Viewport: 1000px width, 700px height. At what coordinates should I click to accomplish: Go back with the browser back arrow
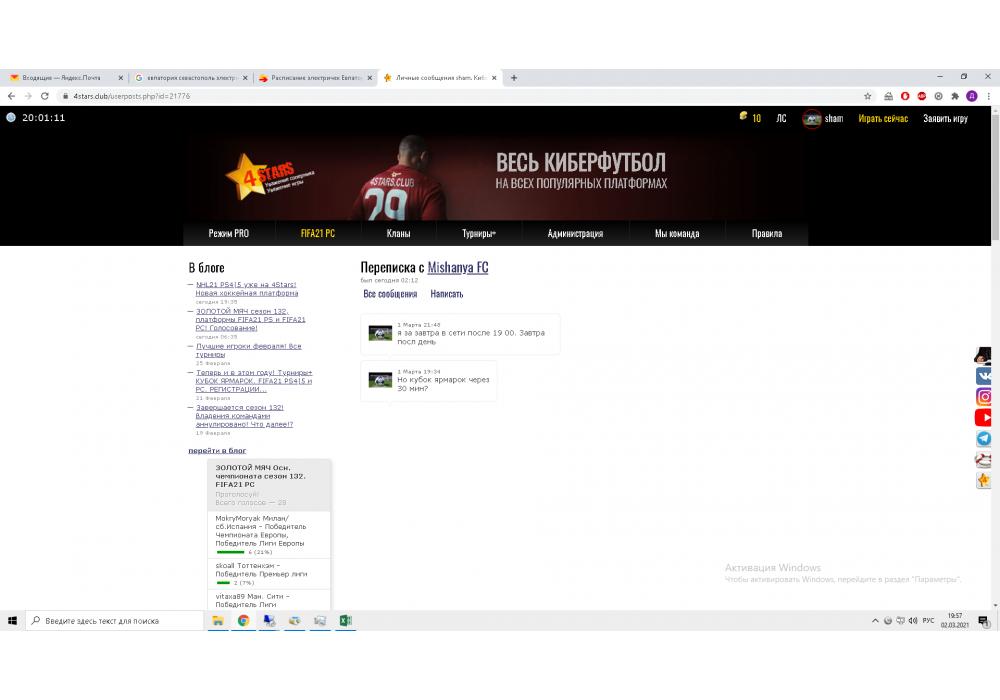(11, 96)
